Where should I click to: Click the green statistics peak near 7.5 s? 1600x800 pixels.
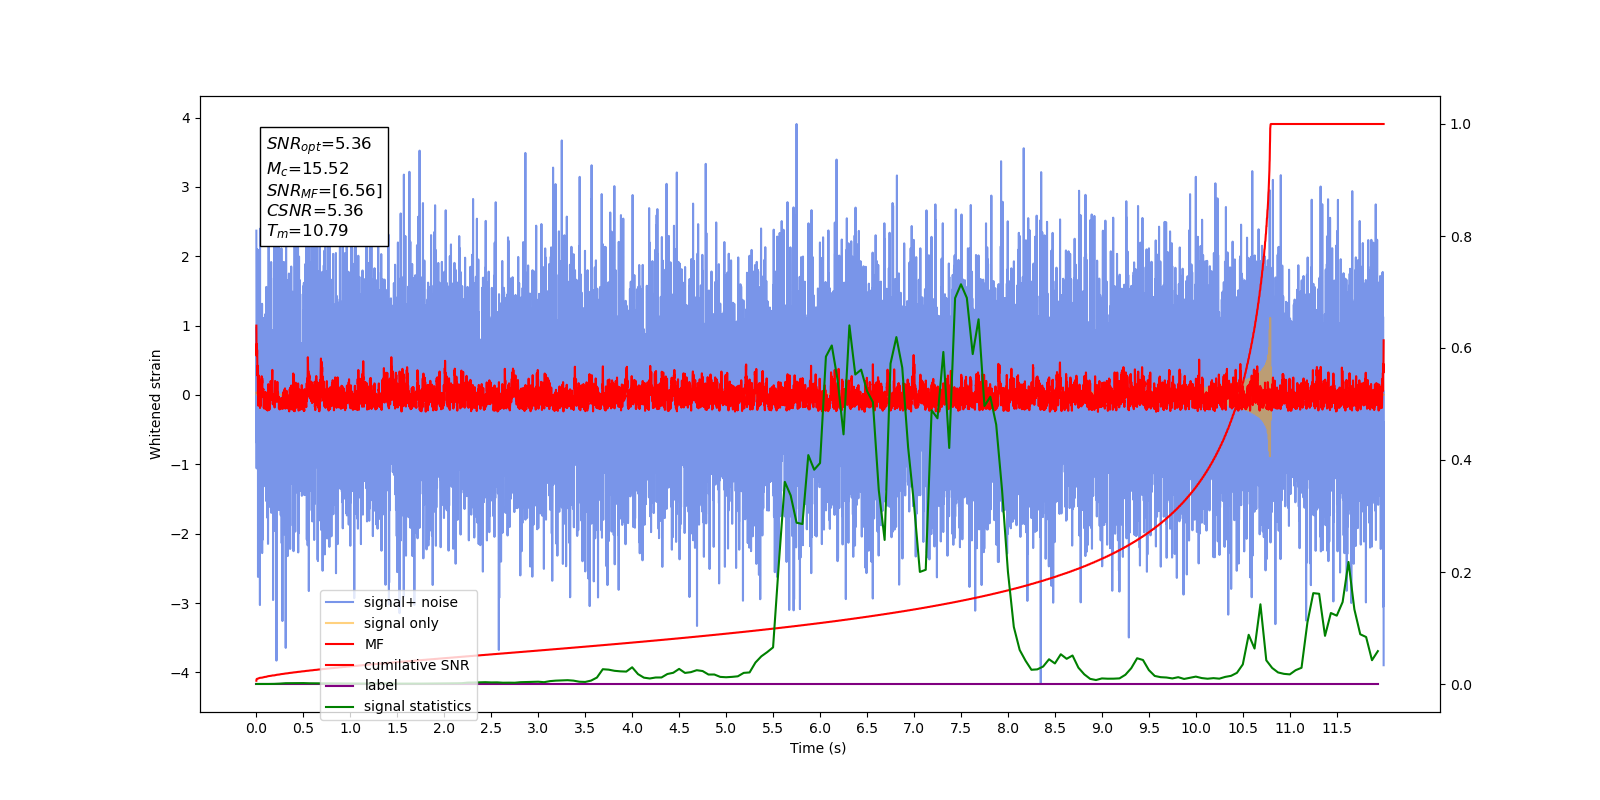(x=961, y=286)
